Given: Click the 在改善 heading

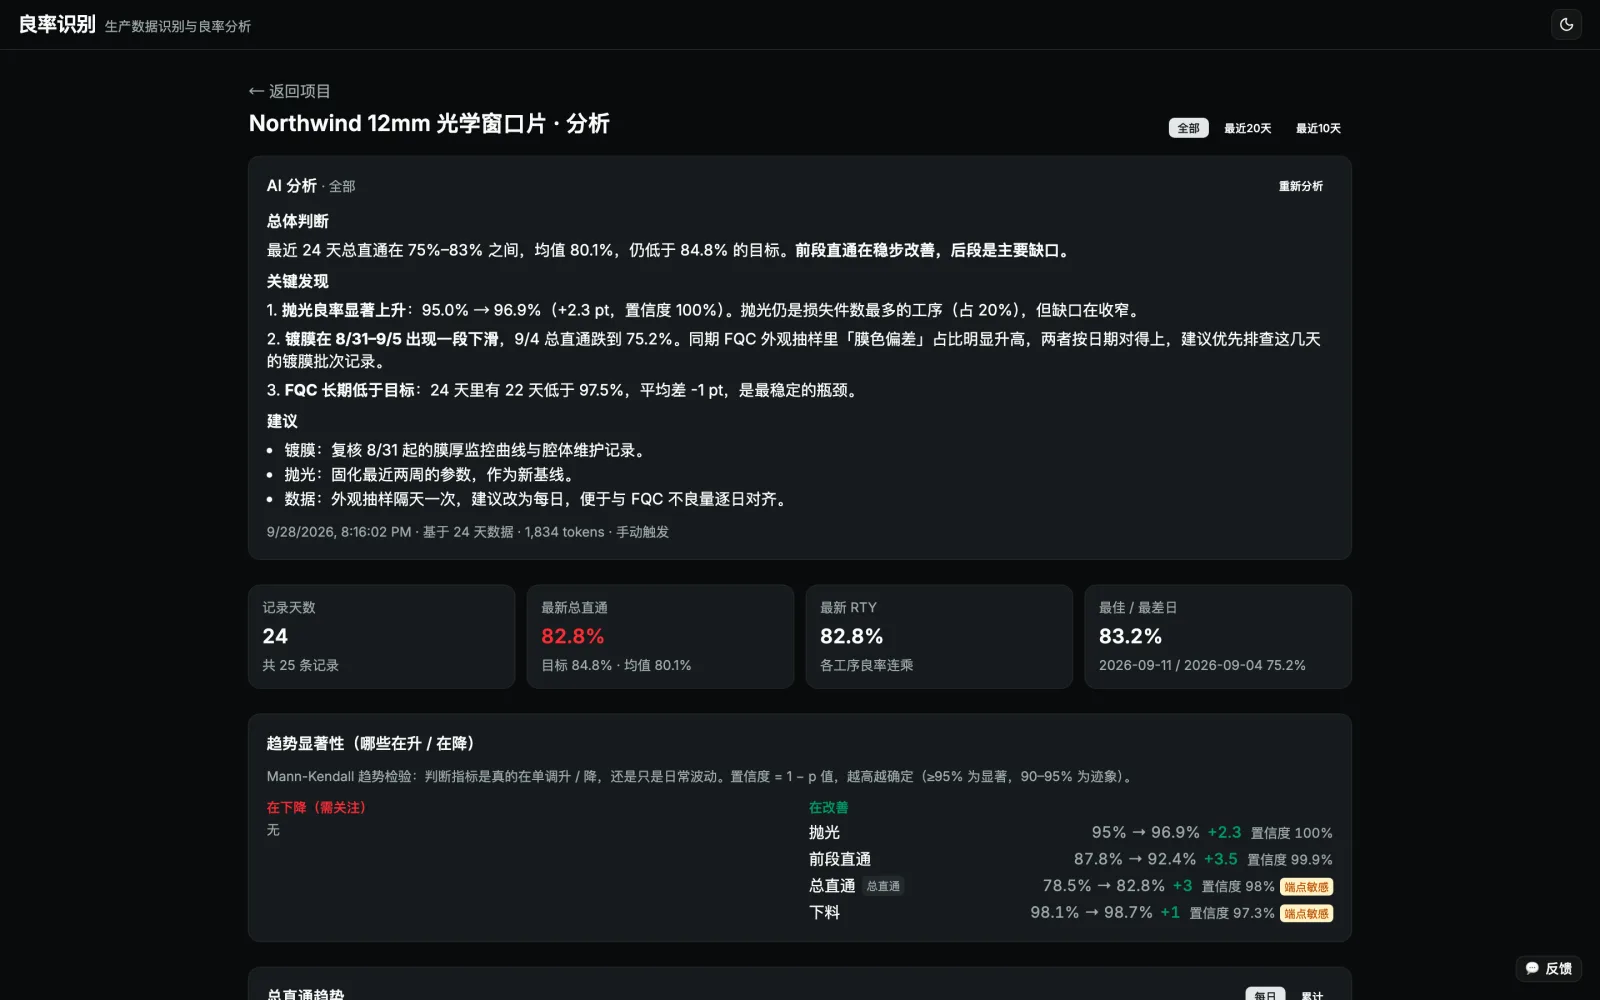Looking at the screenshot, I should (x=828, y=807).
